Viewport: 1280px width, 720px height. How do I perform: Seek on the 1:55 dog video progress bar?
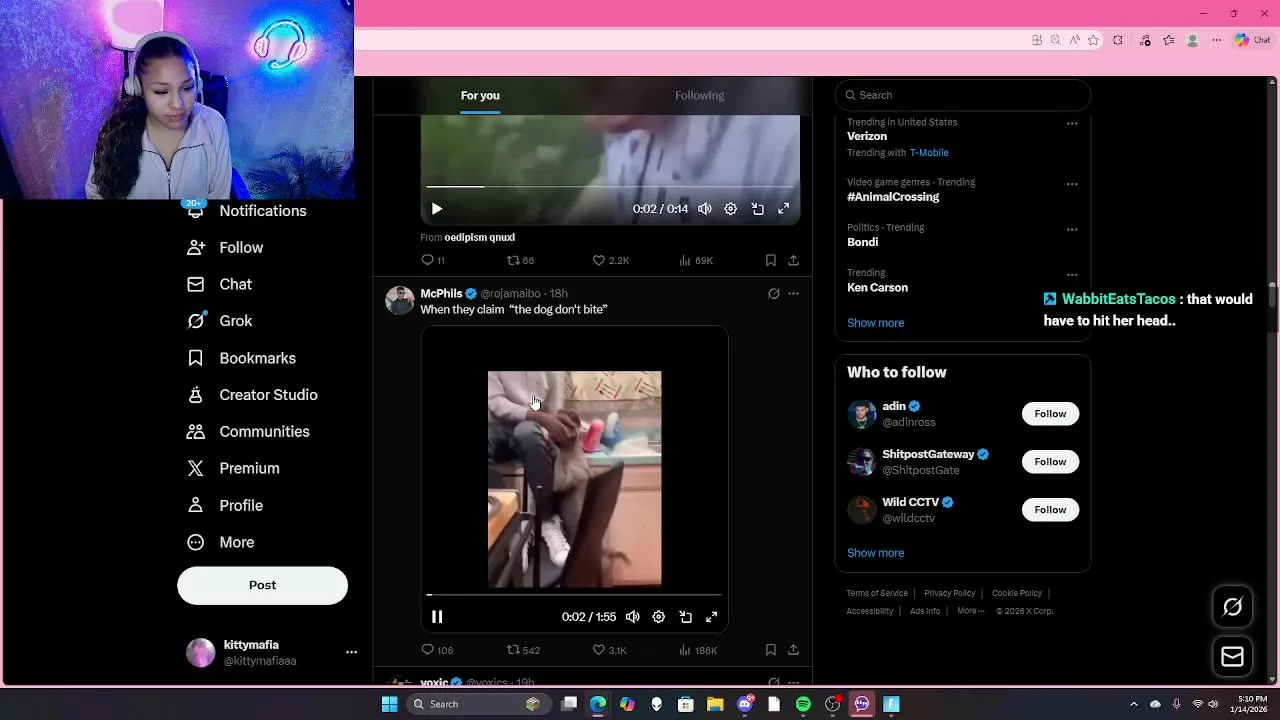(574, 595)
